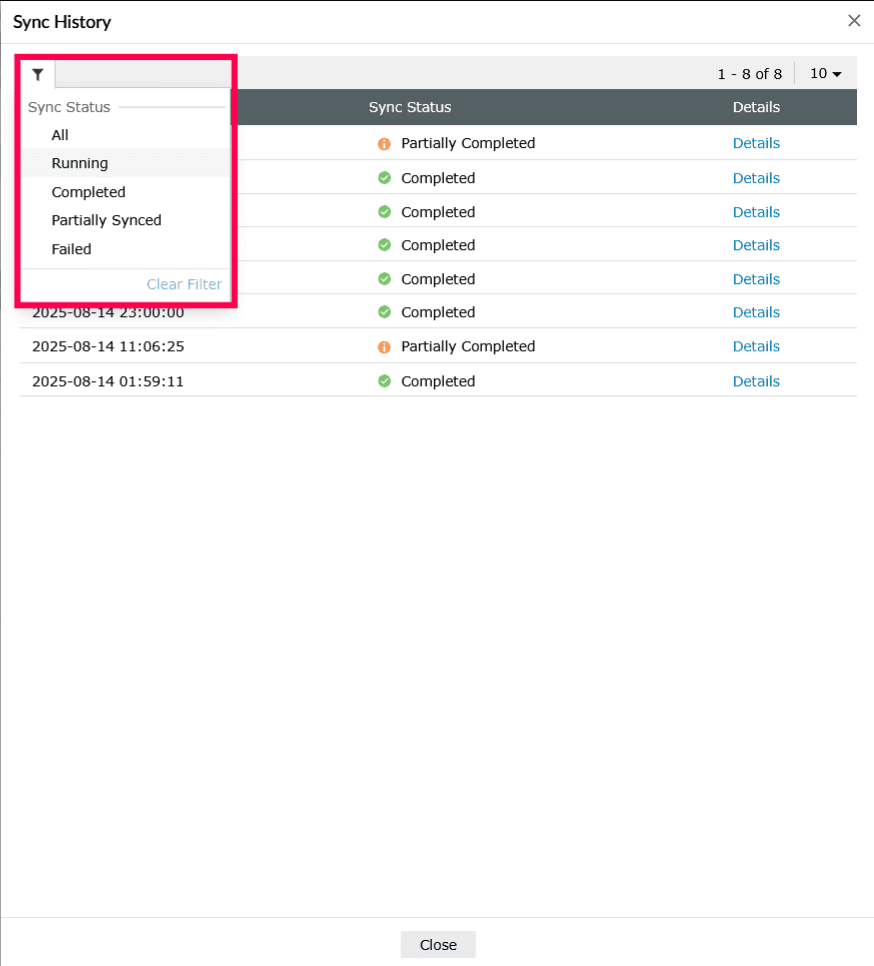Click orange info icon on 11:06:25 row
Viewport: 874px width, 966px height.
click(384, 347)
